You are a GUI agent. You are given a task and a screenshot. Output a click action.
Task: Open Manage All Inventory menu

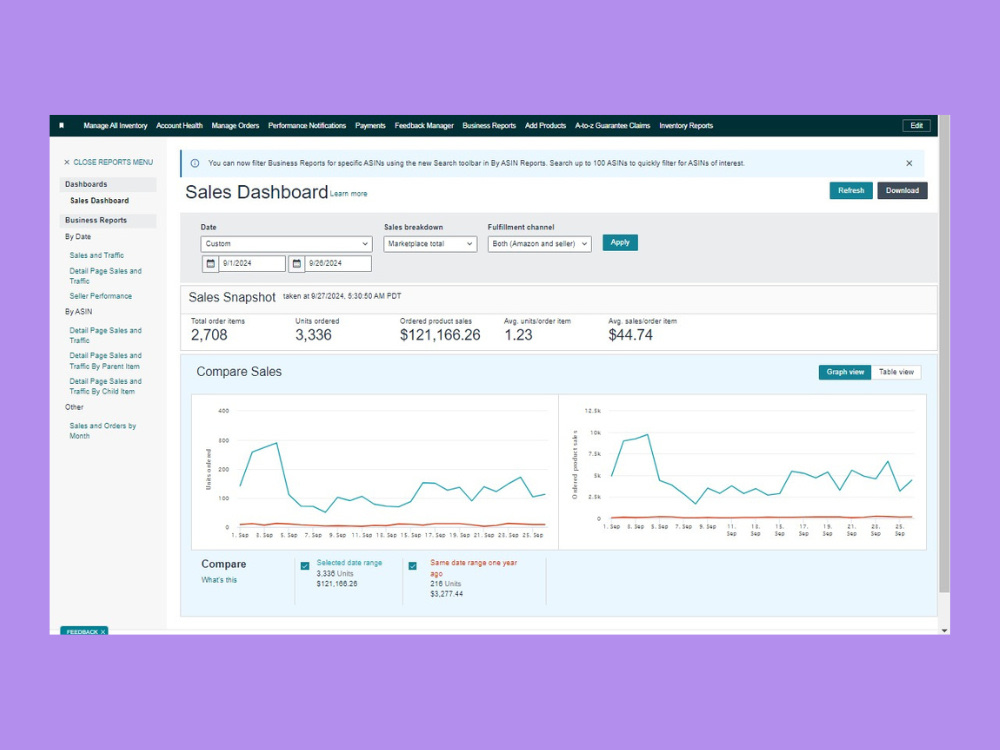115,126
